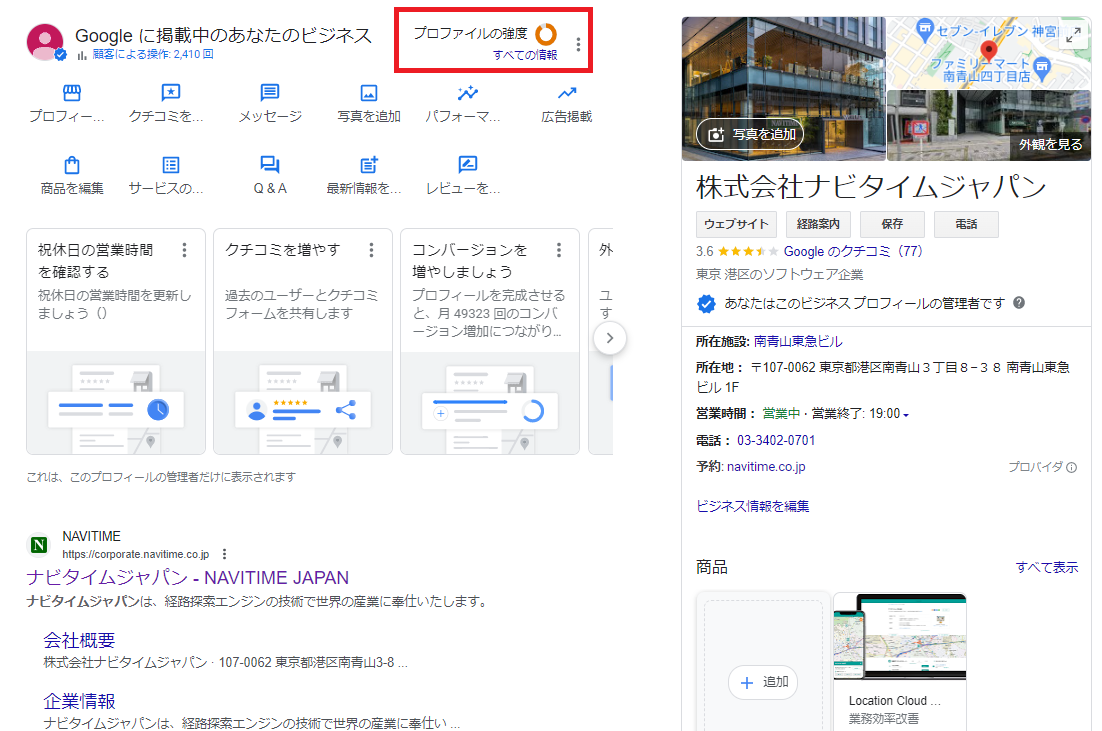Open the すべての情報 link
The width and height of the screenshot is (1102, 731).
coord(525,55)
